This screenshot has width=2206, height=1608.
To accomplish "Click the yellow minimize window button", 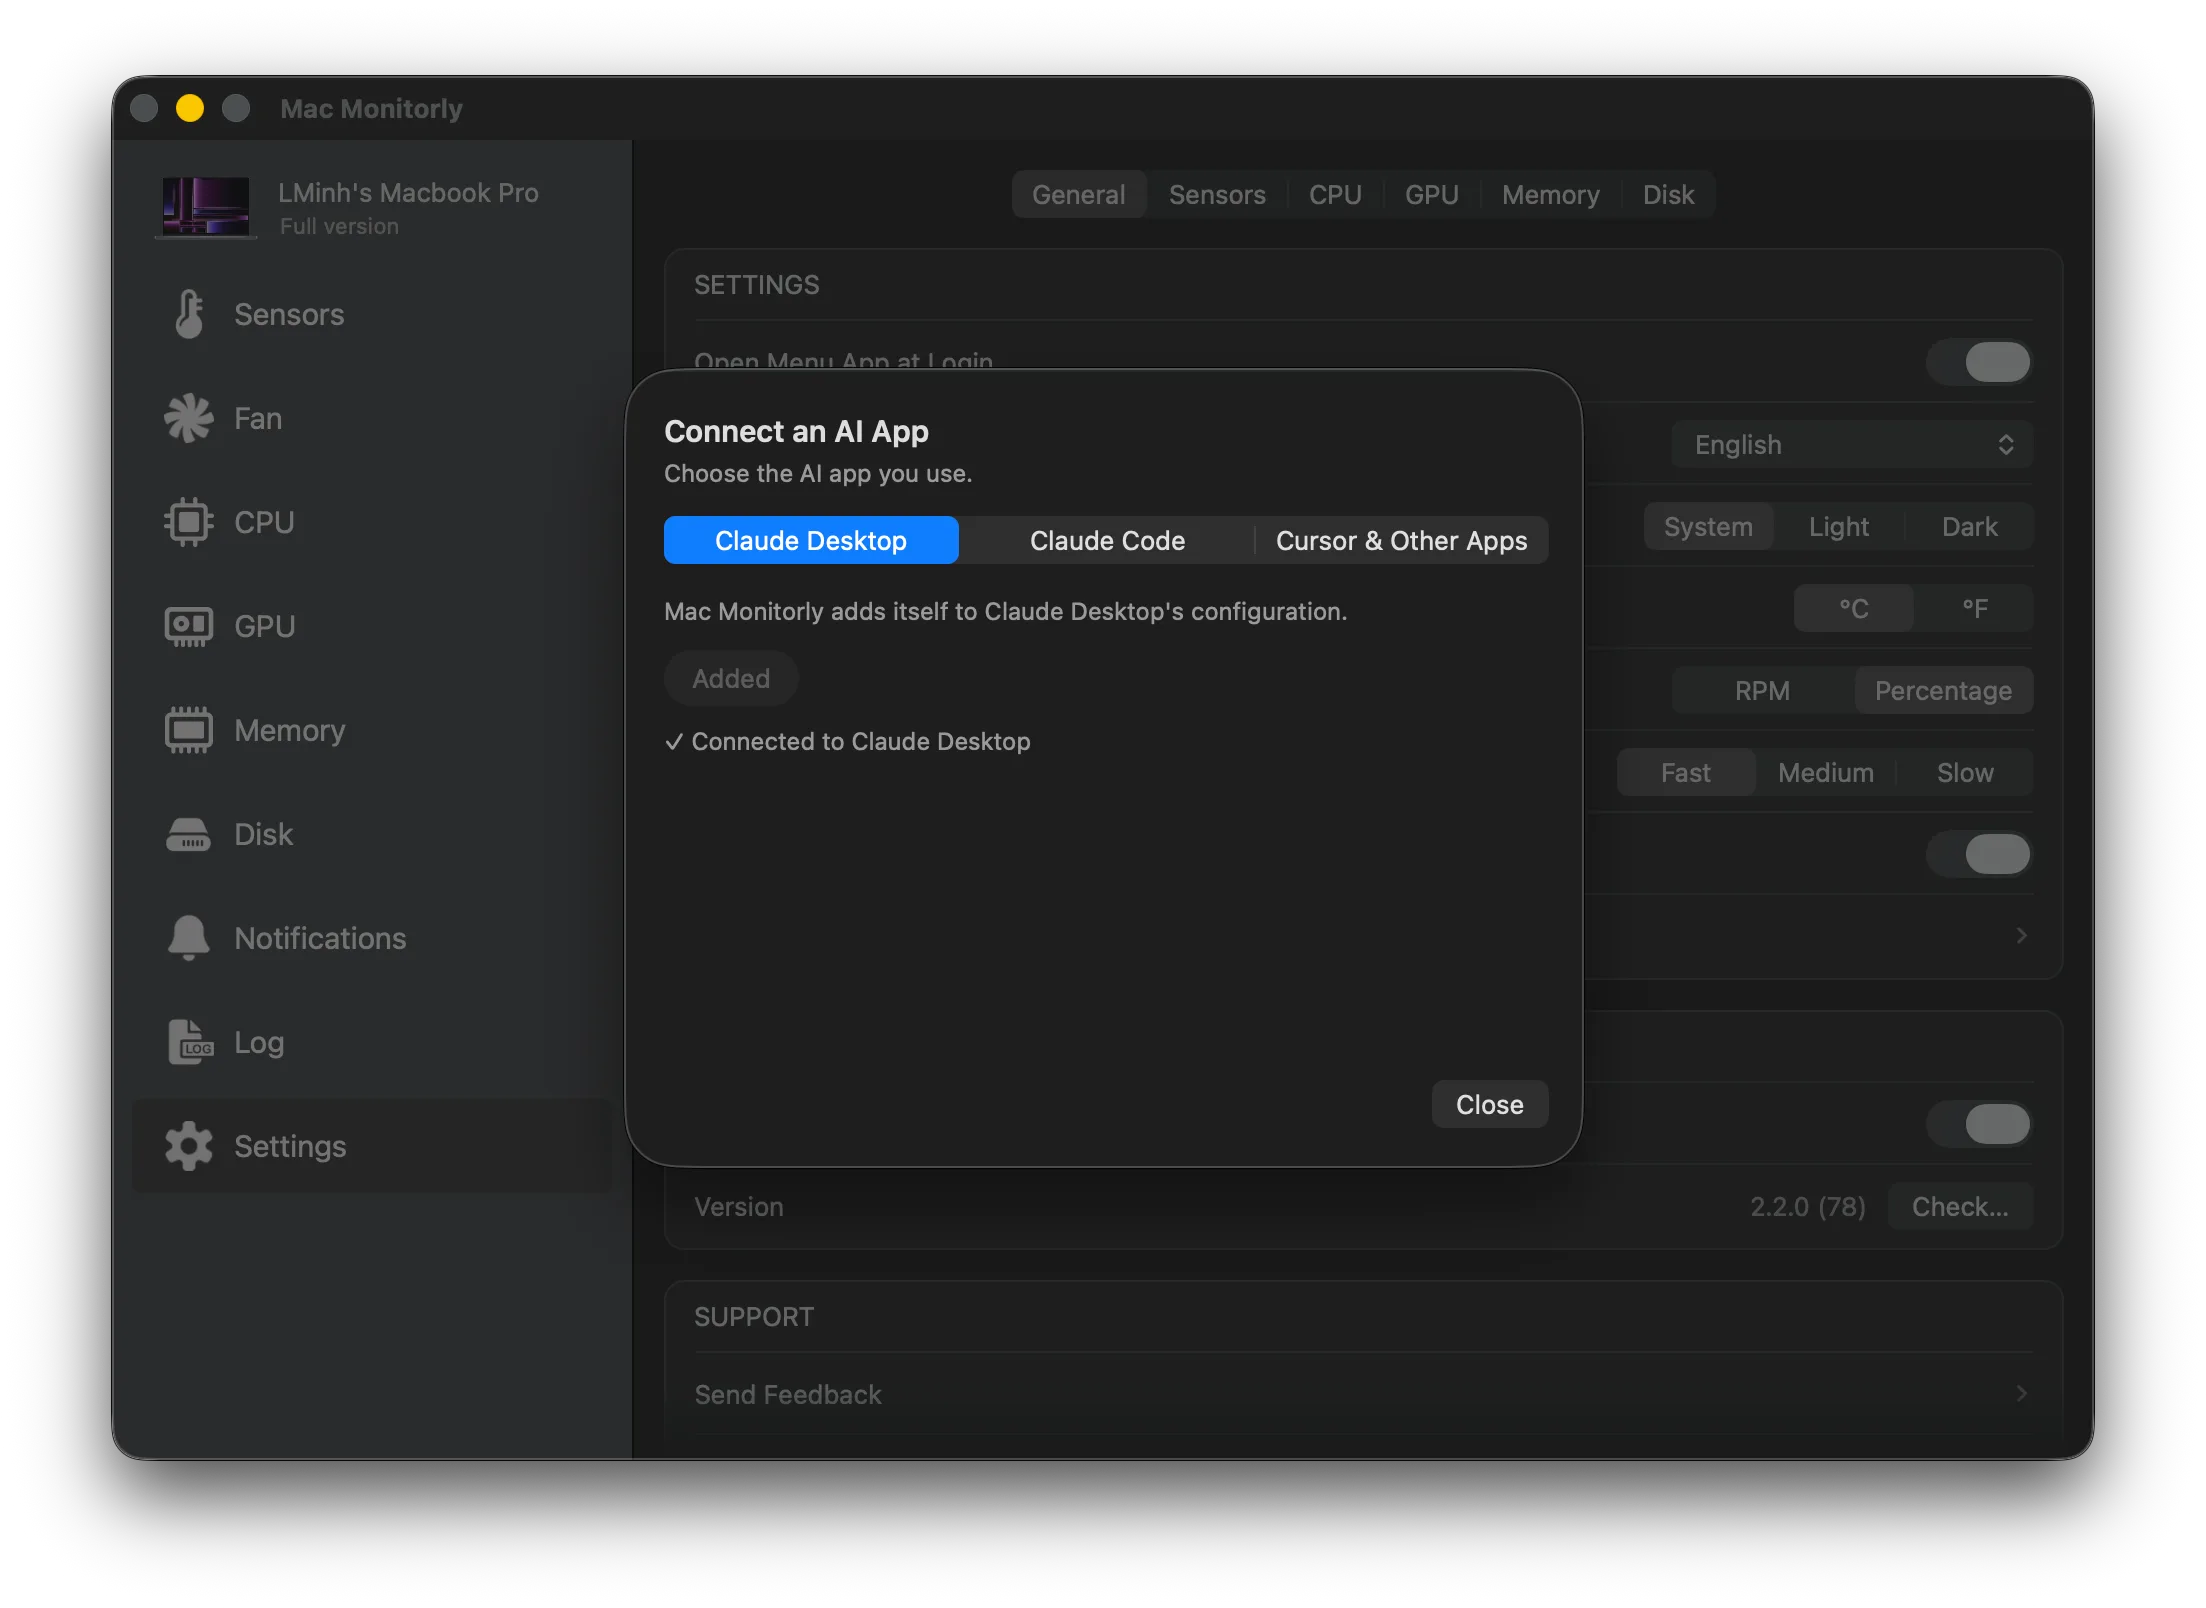I will point(190,108).
